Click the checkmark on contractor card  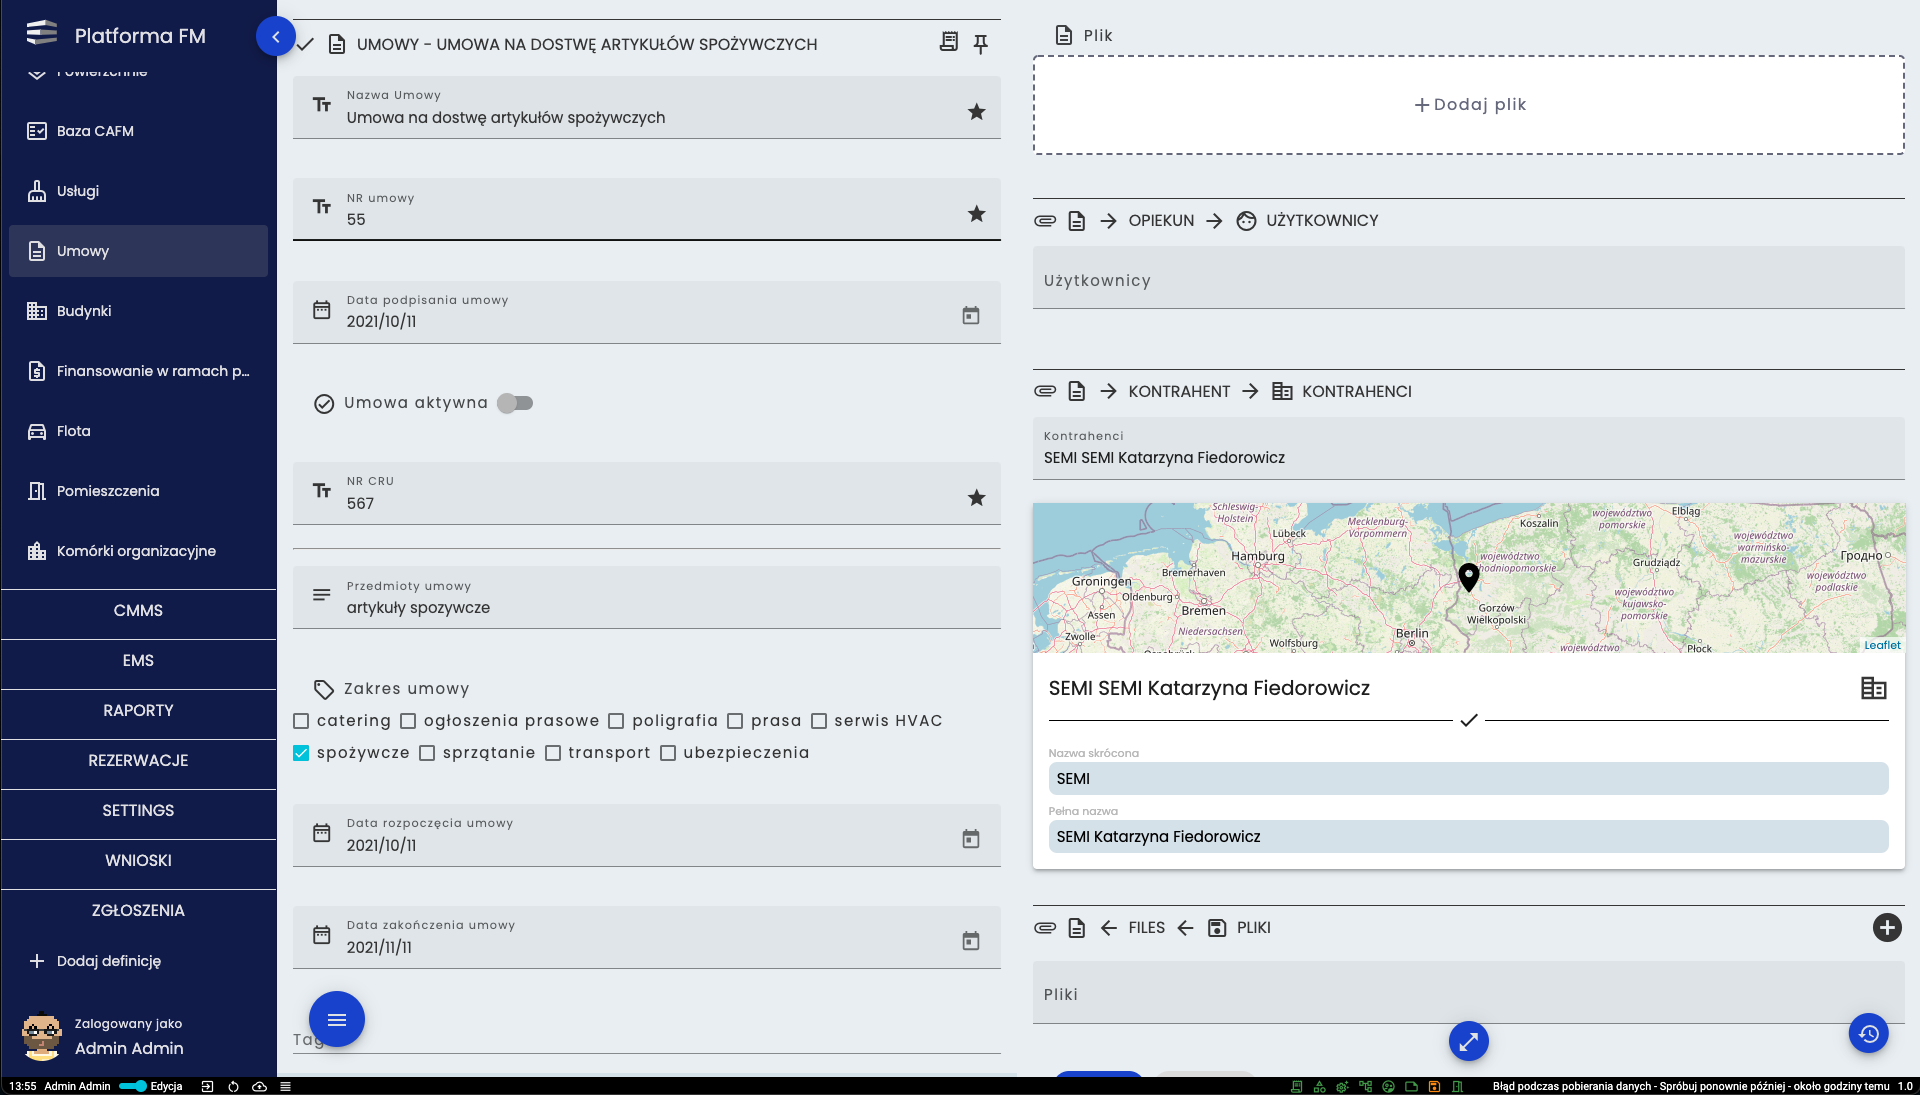(x=1468, y=720)
